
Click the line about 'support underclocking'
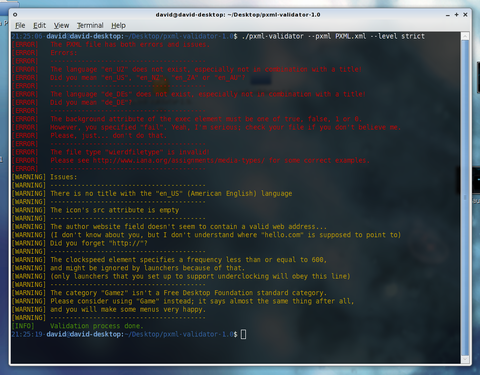click(200, 276)
